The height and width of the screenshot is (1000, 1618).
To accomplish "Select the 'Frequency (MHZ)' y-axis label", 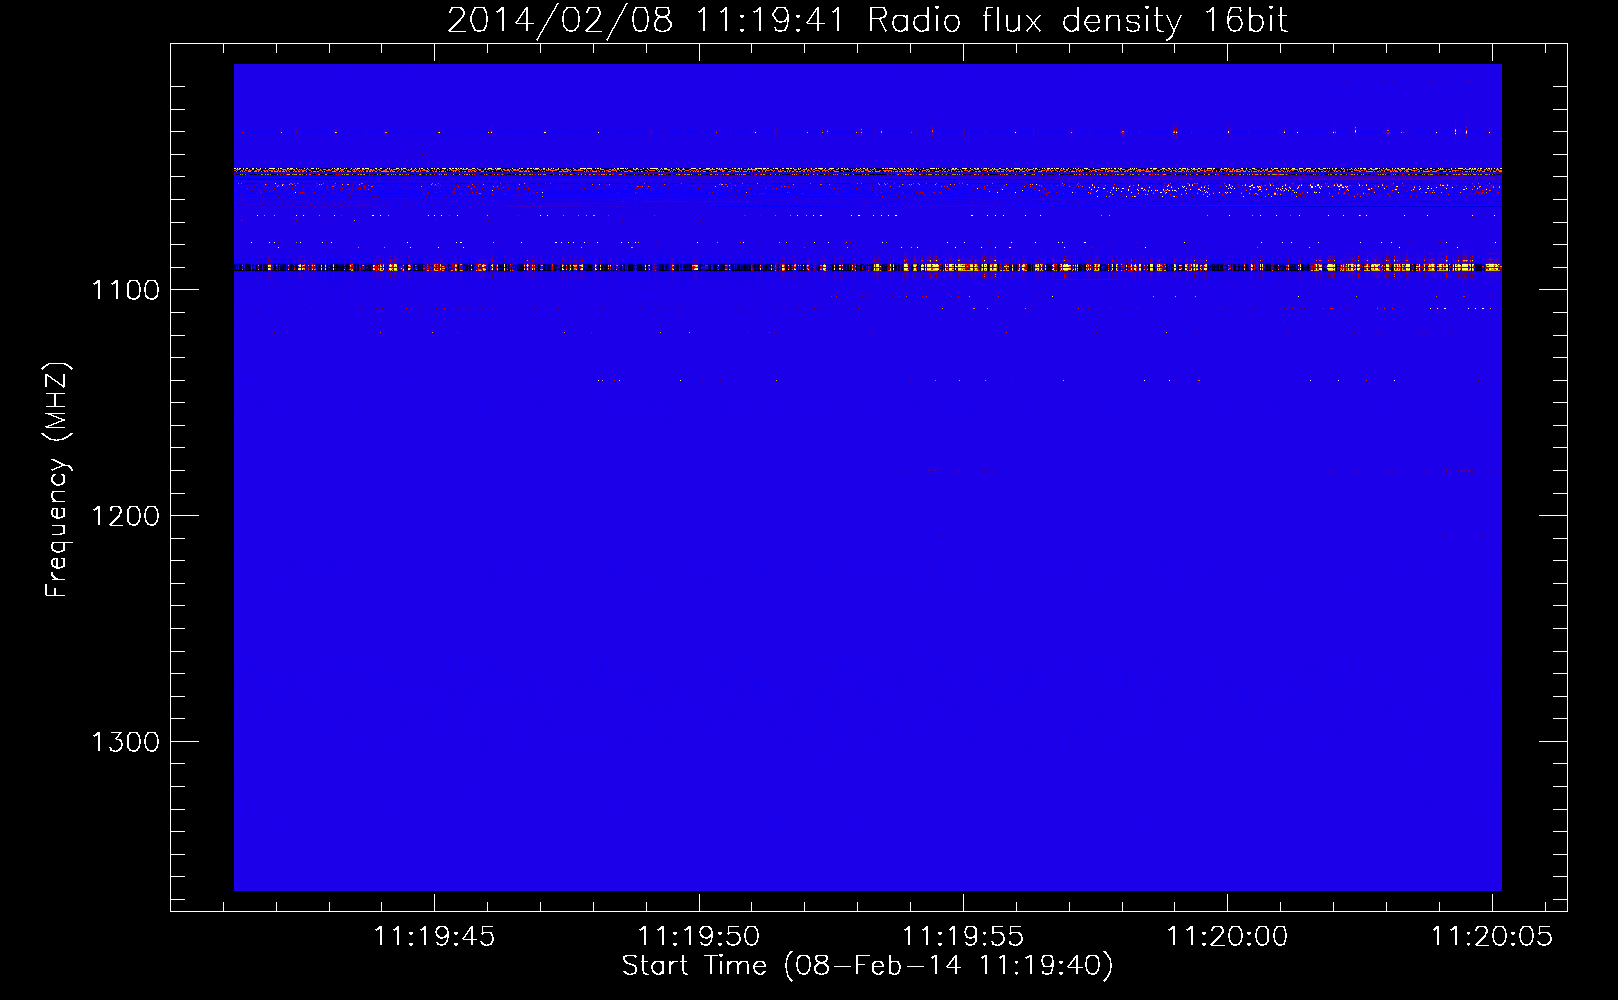I will 58,480.
